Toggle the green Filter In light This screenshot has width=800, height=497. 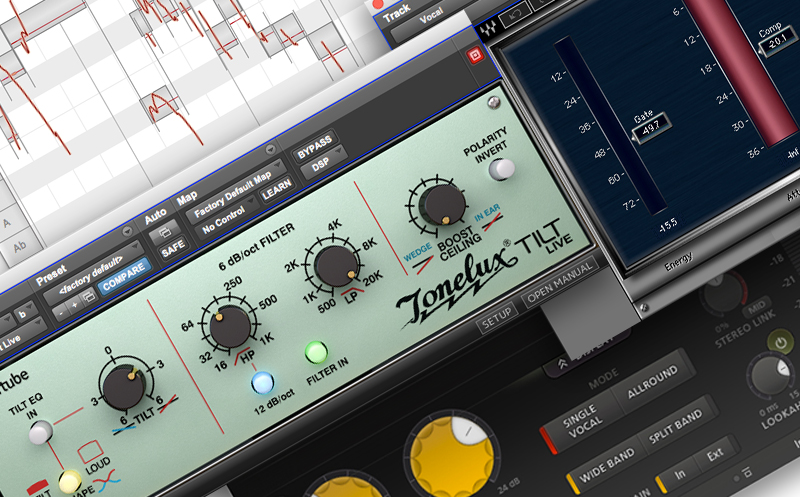[316, 352]
